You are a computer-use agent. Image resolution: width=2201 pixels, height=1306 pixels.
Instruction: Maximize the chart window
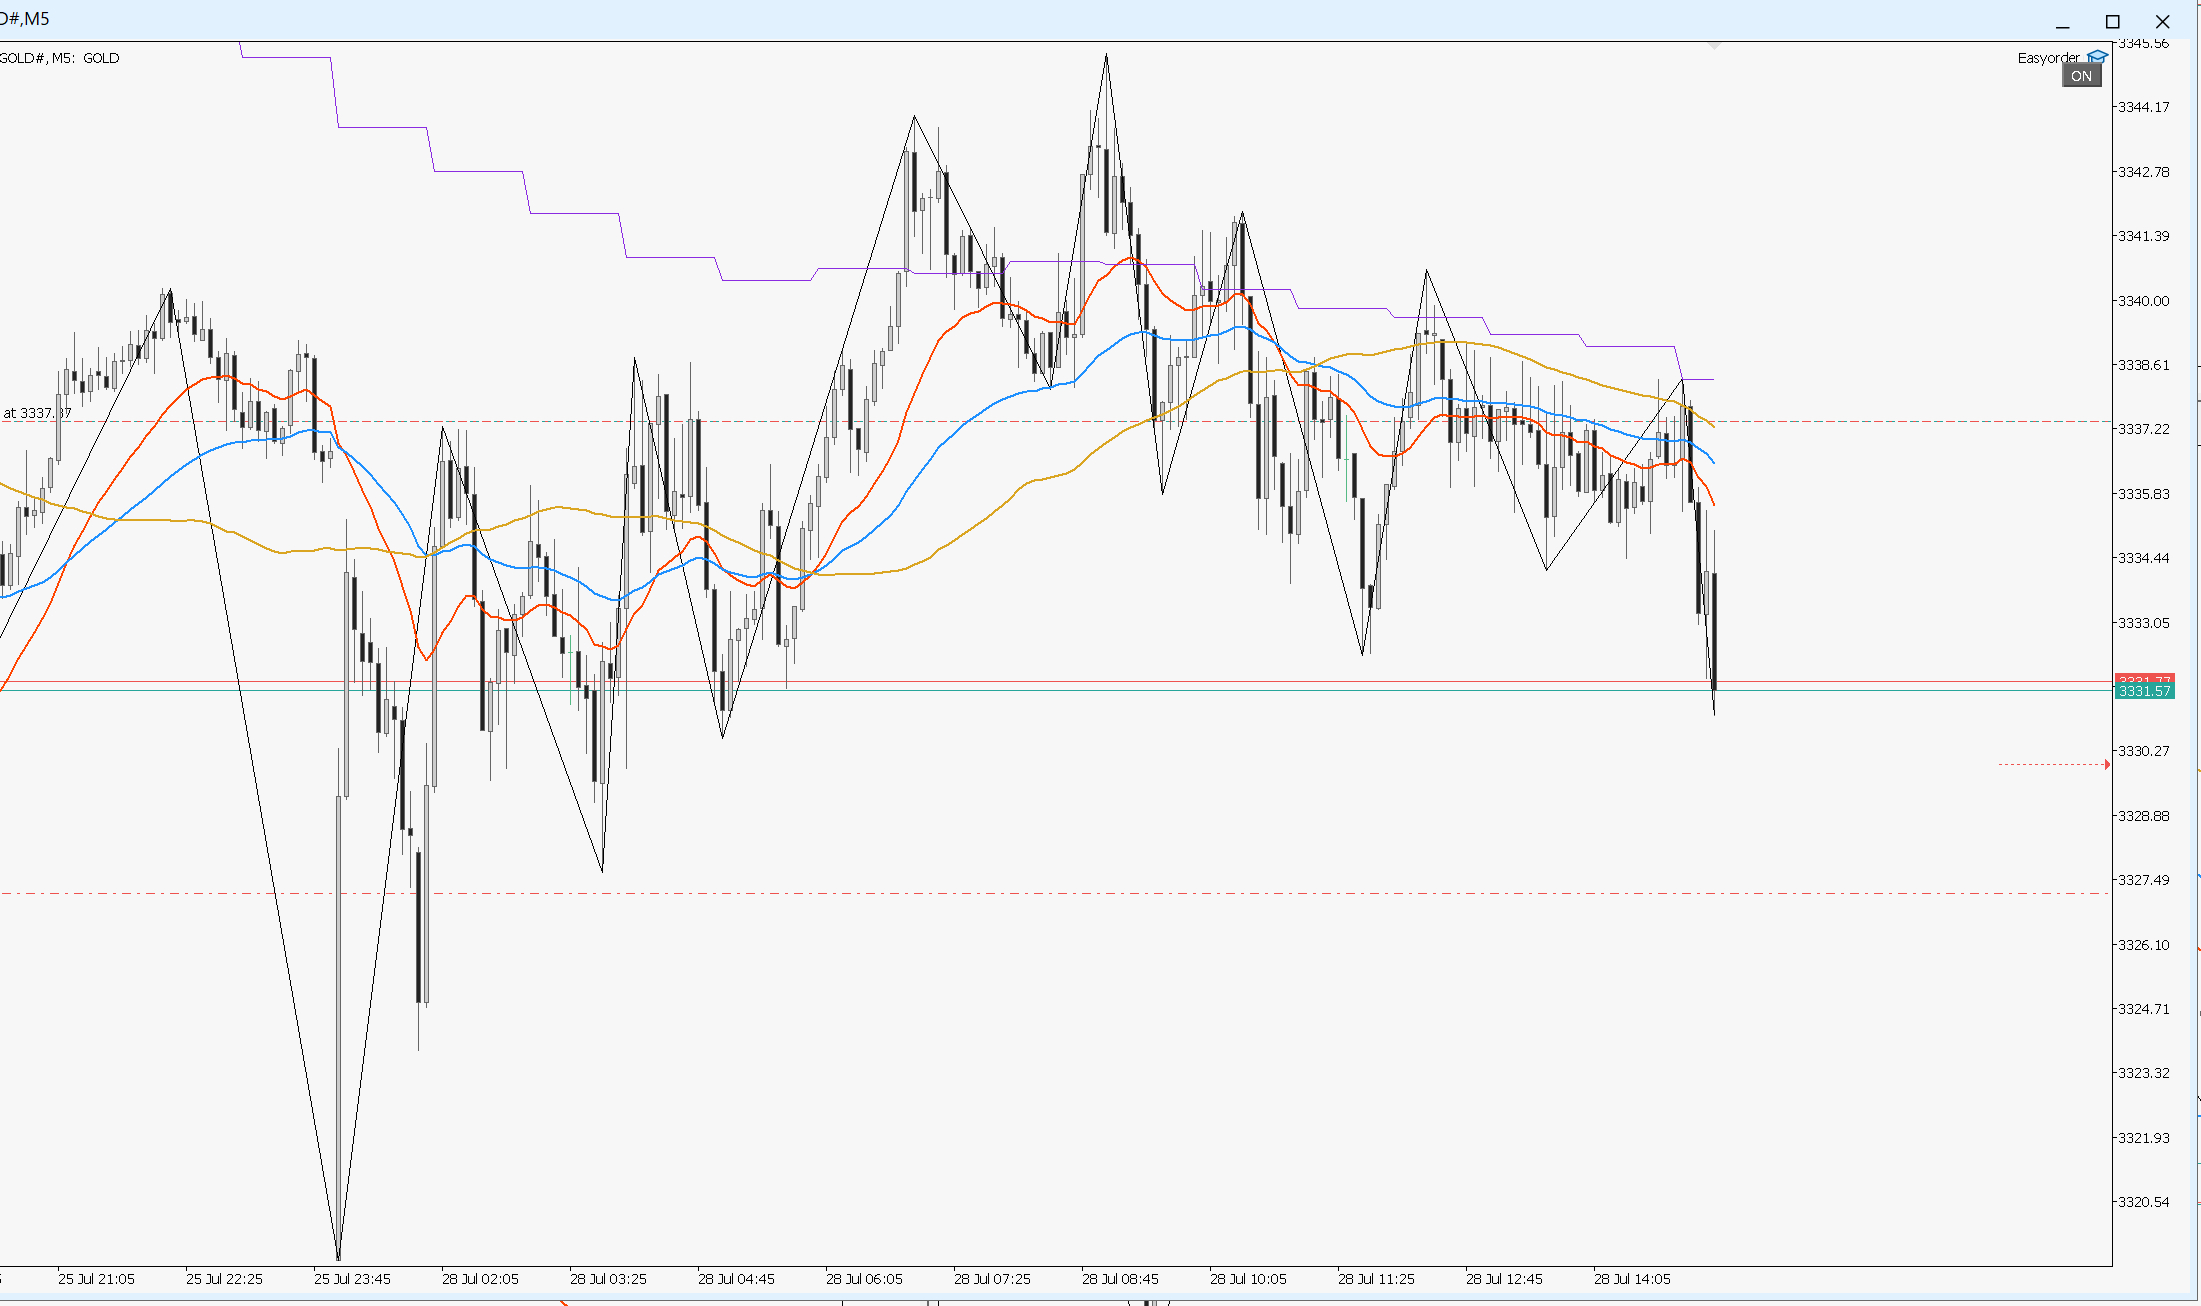2113,22
